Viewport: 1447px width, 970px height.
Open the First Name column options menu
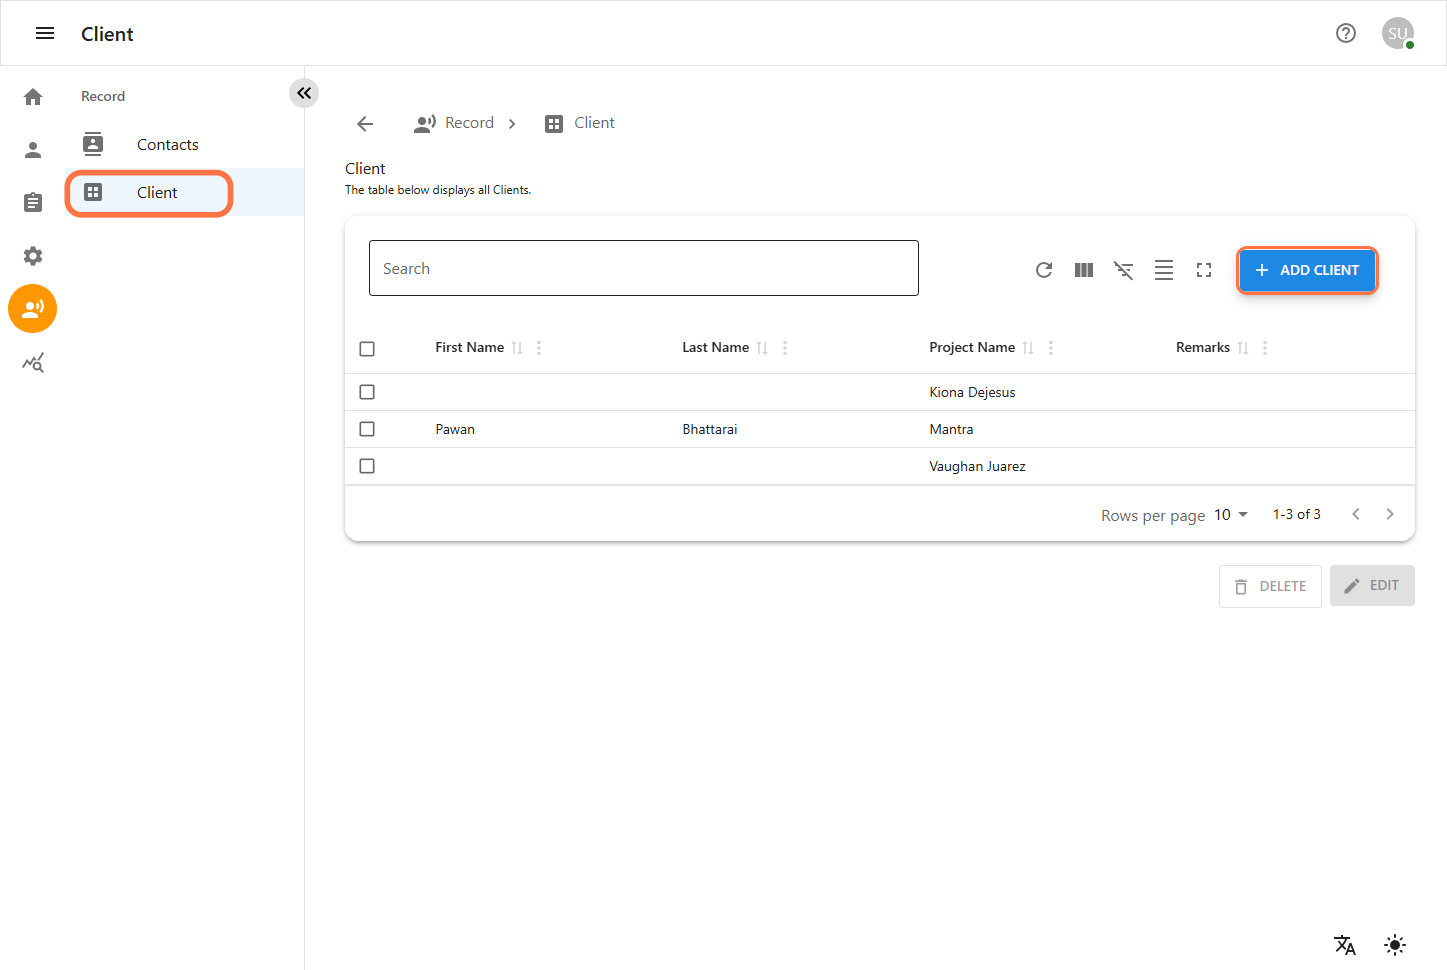[539, 348]
